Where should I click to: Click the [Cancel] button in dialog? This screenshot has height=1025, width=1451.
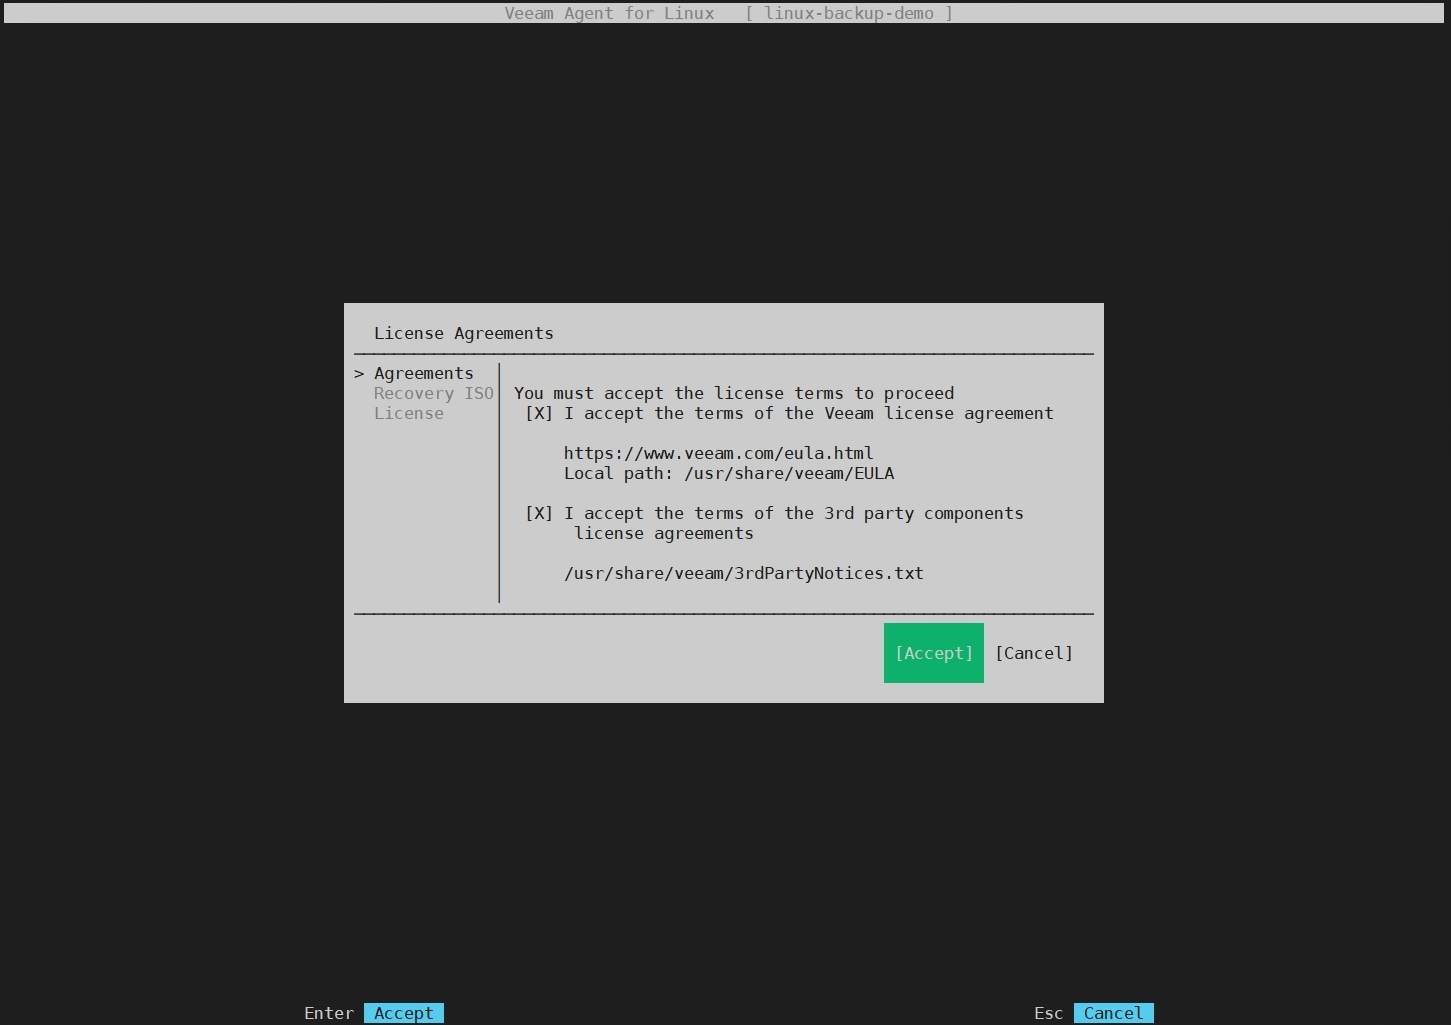click(1033, 653)
